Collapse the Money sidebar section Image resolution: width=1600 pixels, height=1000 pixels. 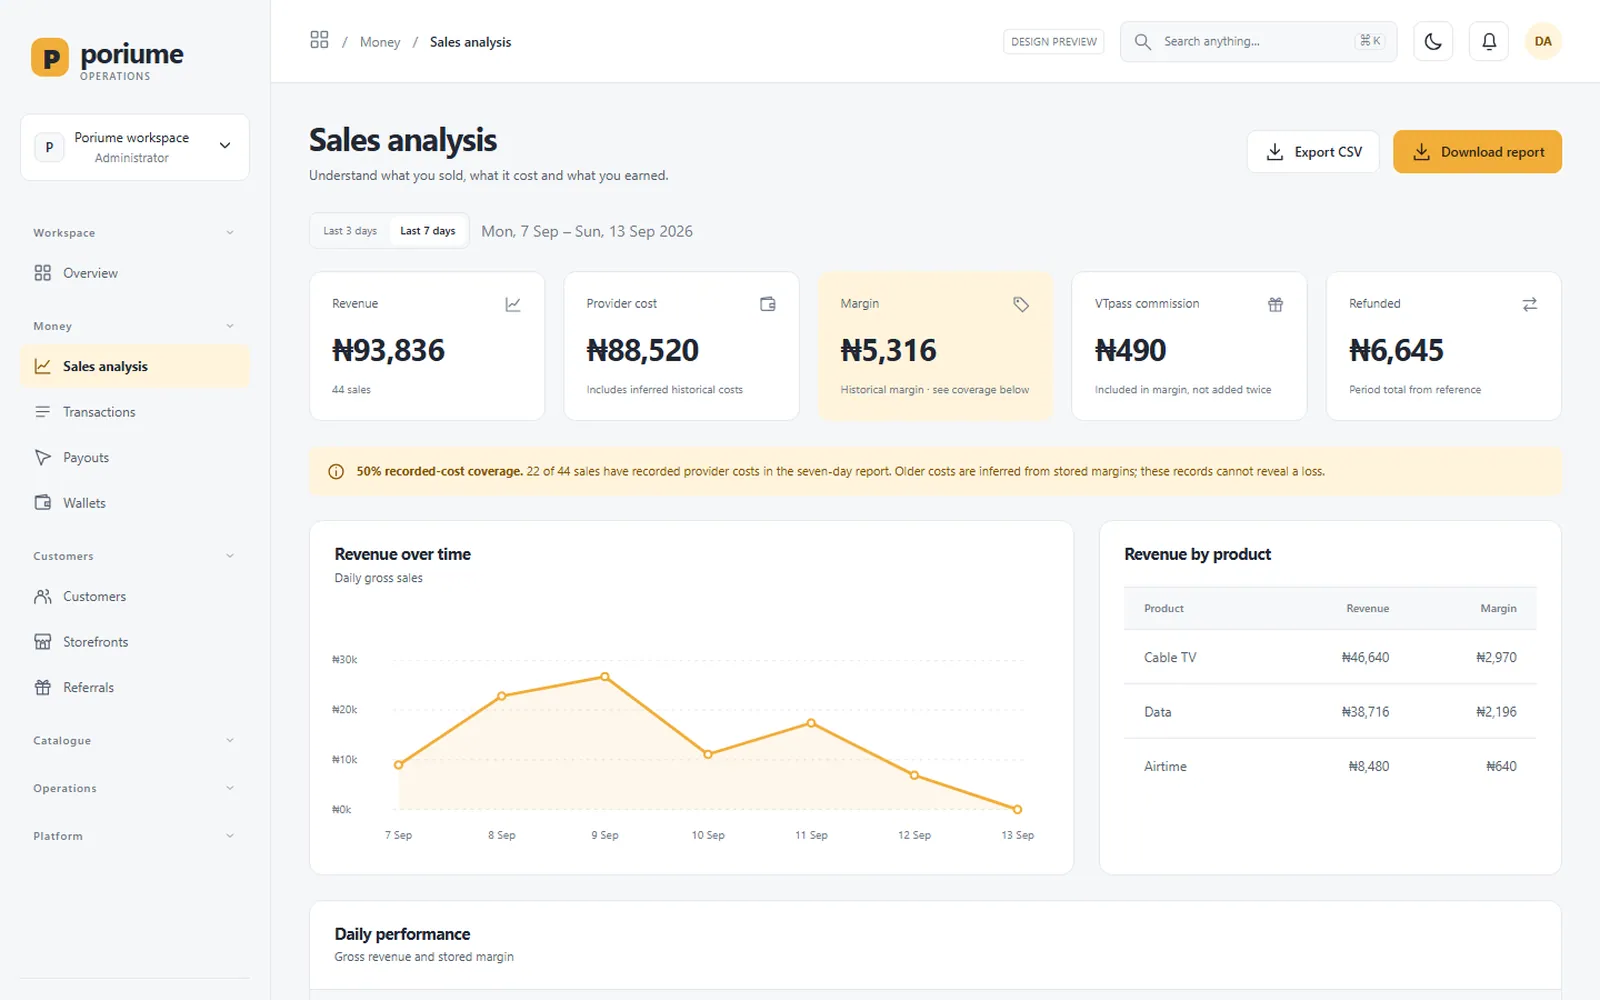[134, 326]
